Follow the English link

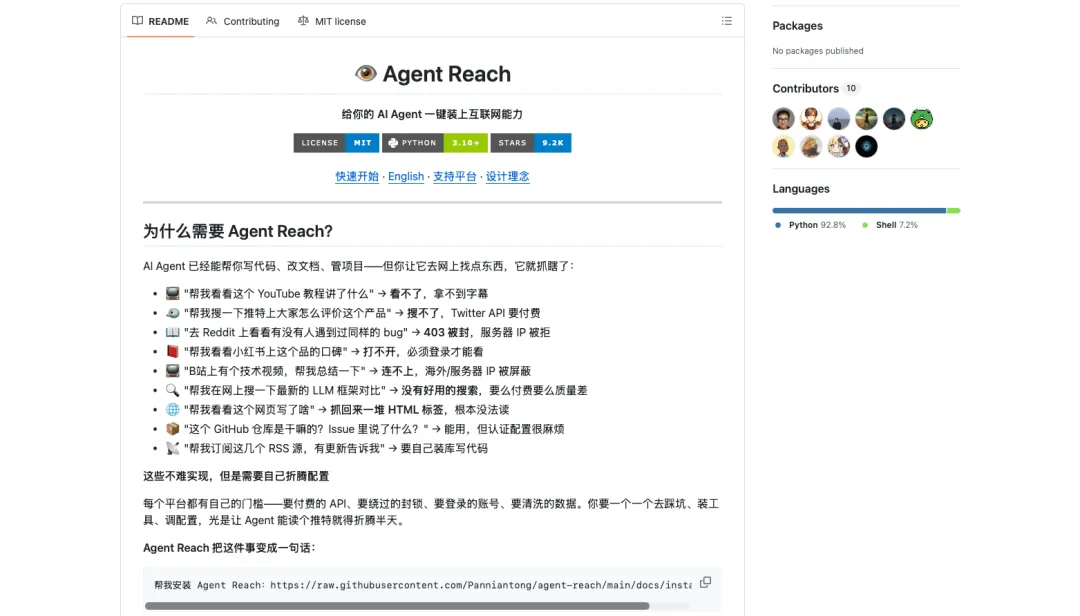(x=406, y=176)
